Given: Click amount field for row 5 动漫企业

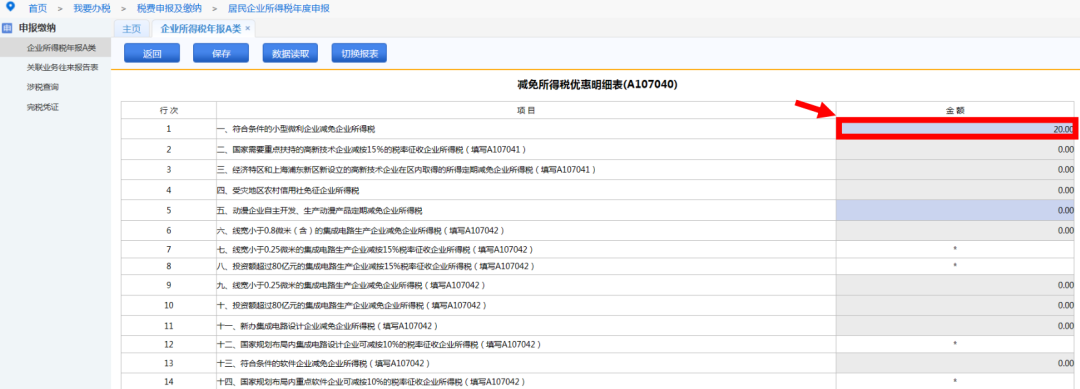Looking at the screenshot, I should pos(956,210).
